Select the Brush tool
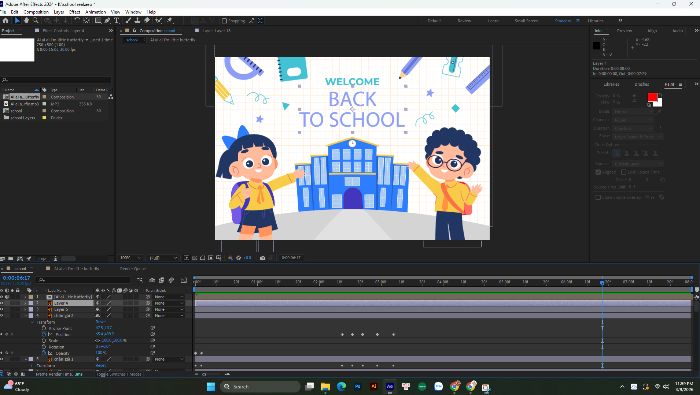The image size is (700, 395). tap(128, 21)
